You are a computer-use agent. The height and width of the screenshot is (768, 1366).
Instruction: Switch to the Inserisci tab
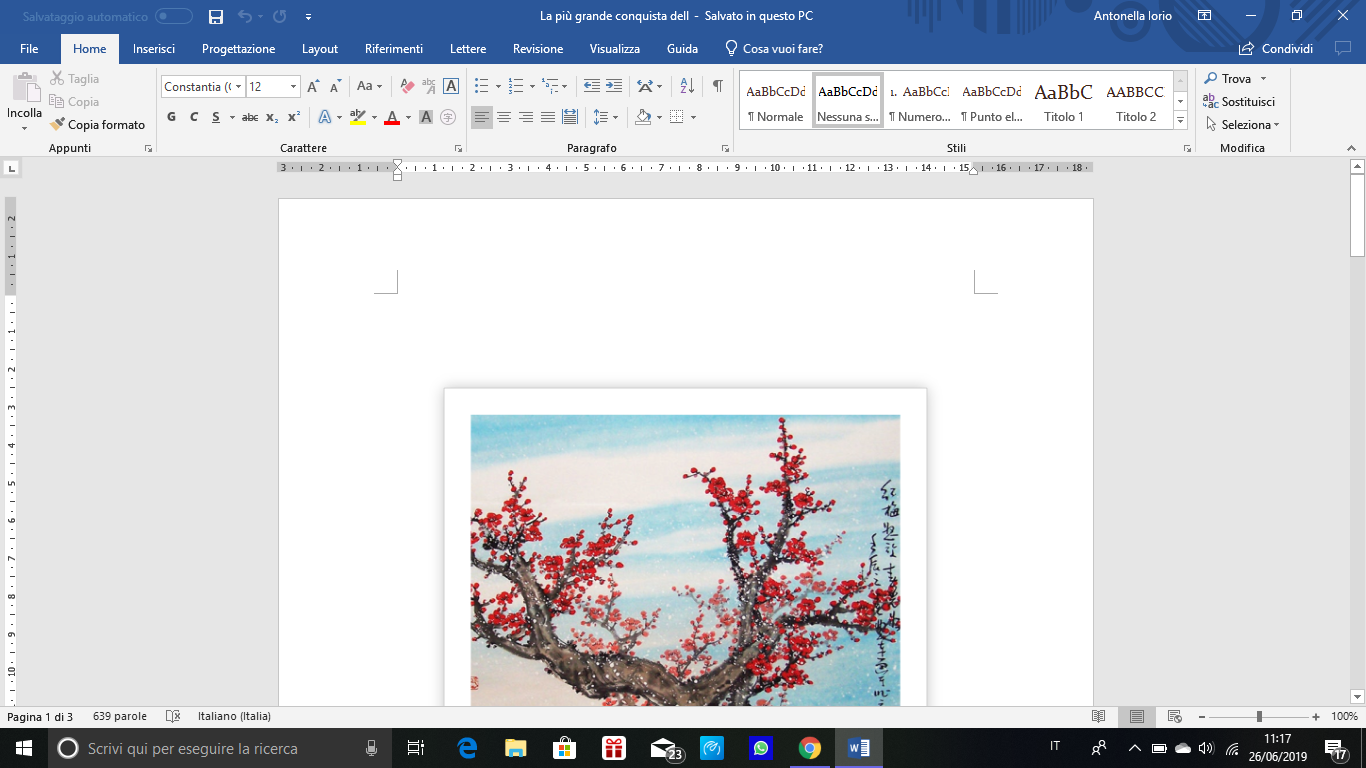[154, 49]
